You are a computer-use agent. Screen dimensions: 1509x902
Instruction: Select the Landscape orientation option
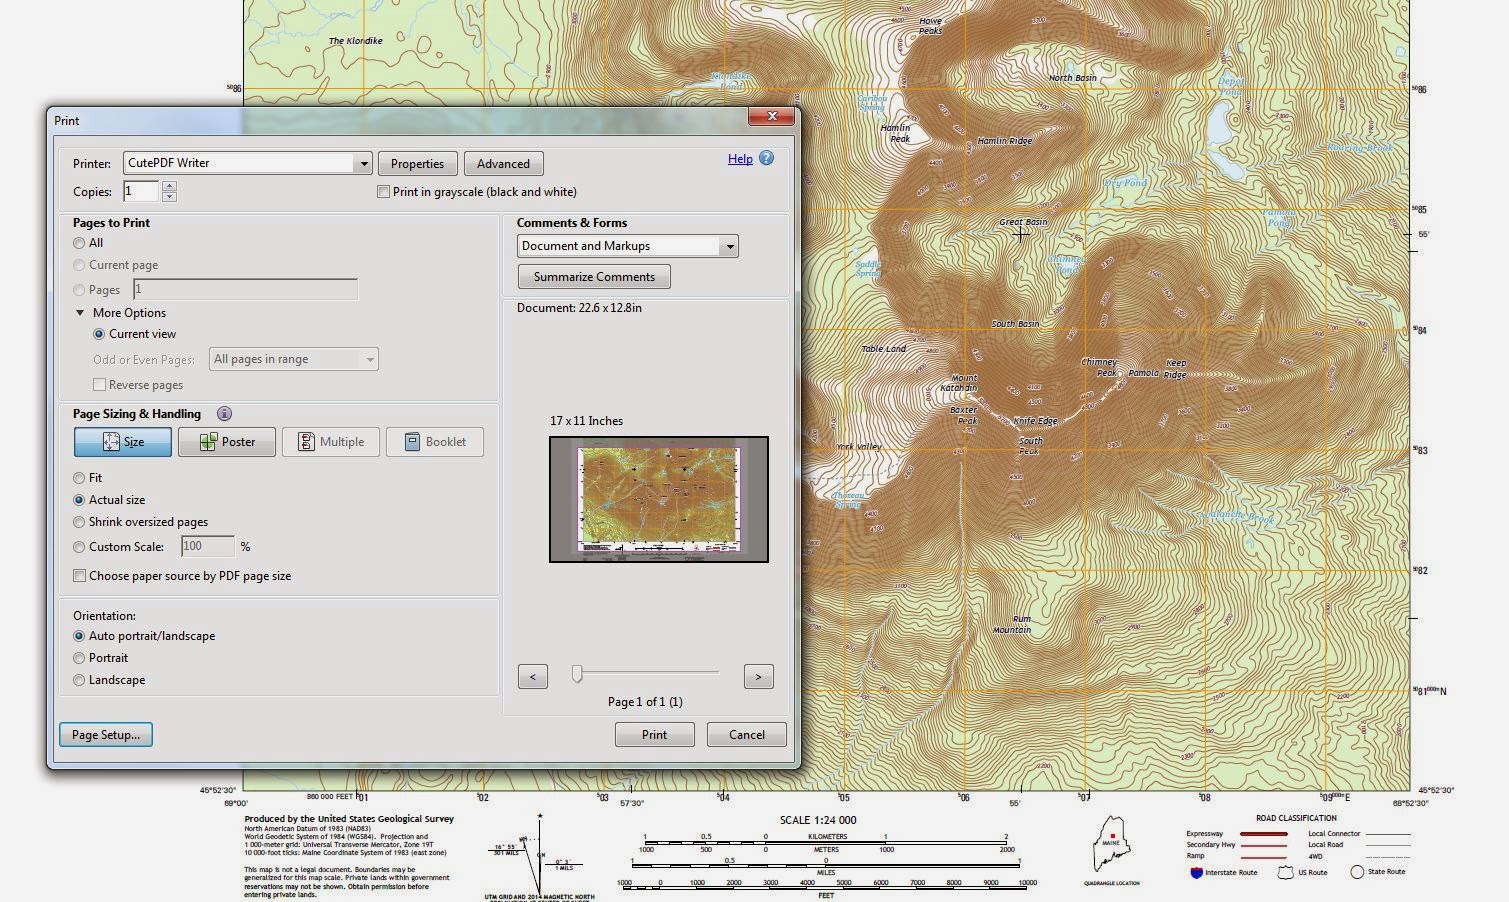click(x=79, y=680)
